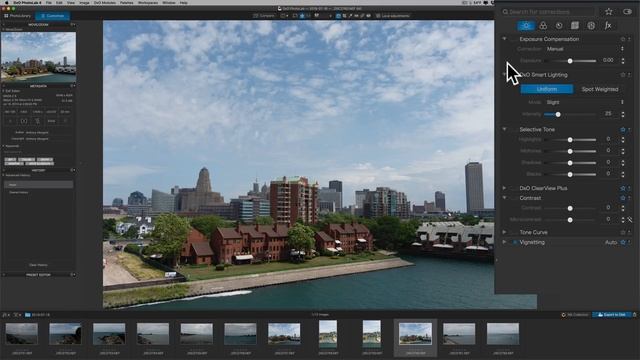640x360 pixels.
Task: Open the Workspaces menu
Action: tap(148, 2)
